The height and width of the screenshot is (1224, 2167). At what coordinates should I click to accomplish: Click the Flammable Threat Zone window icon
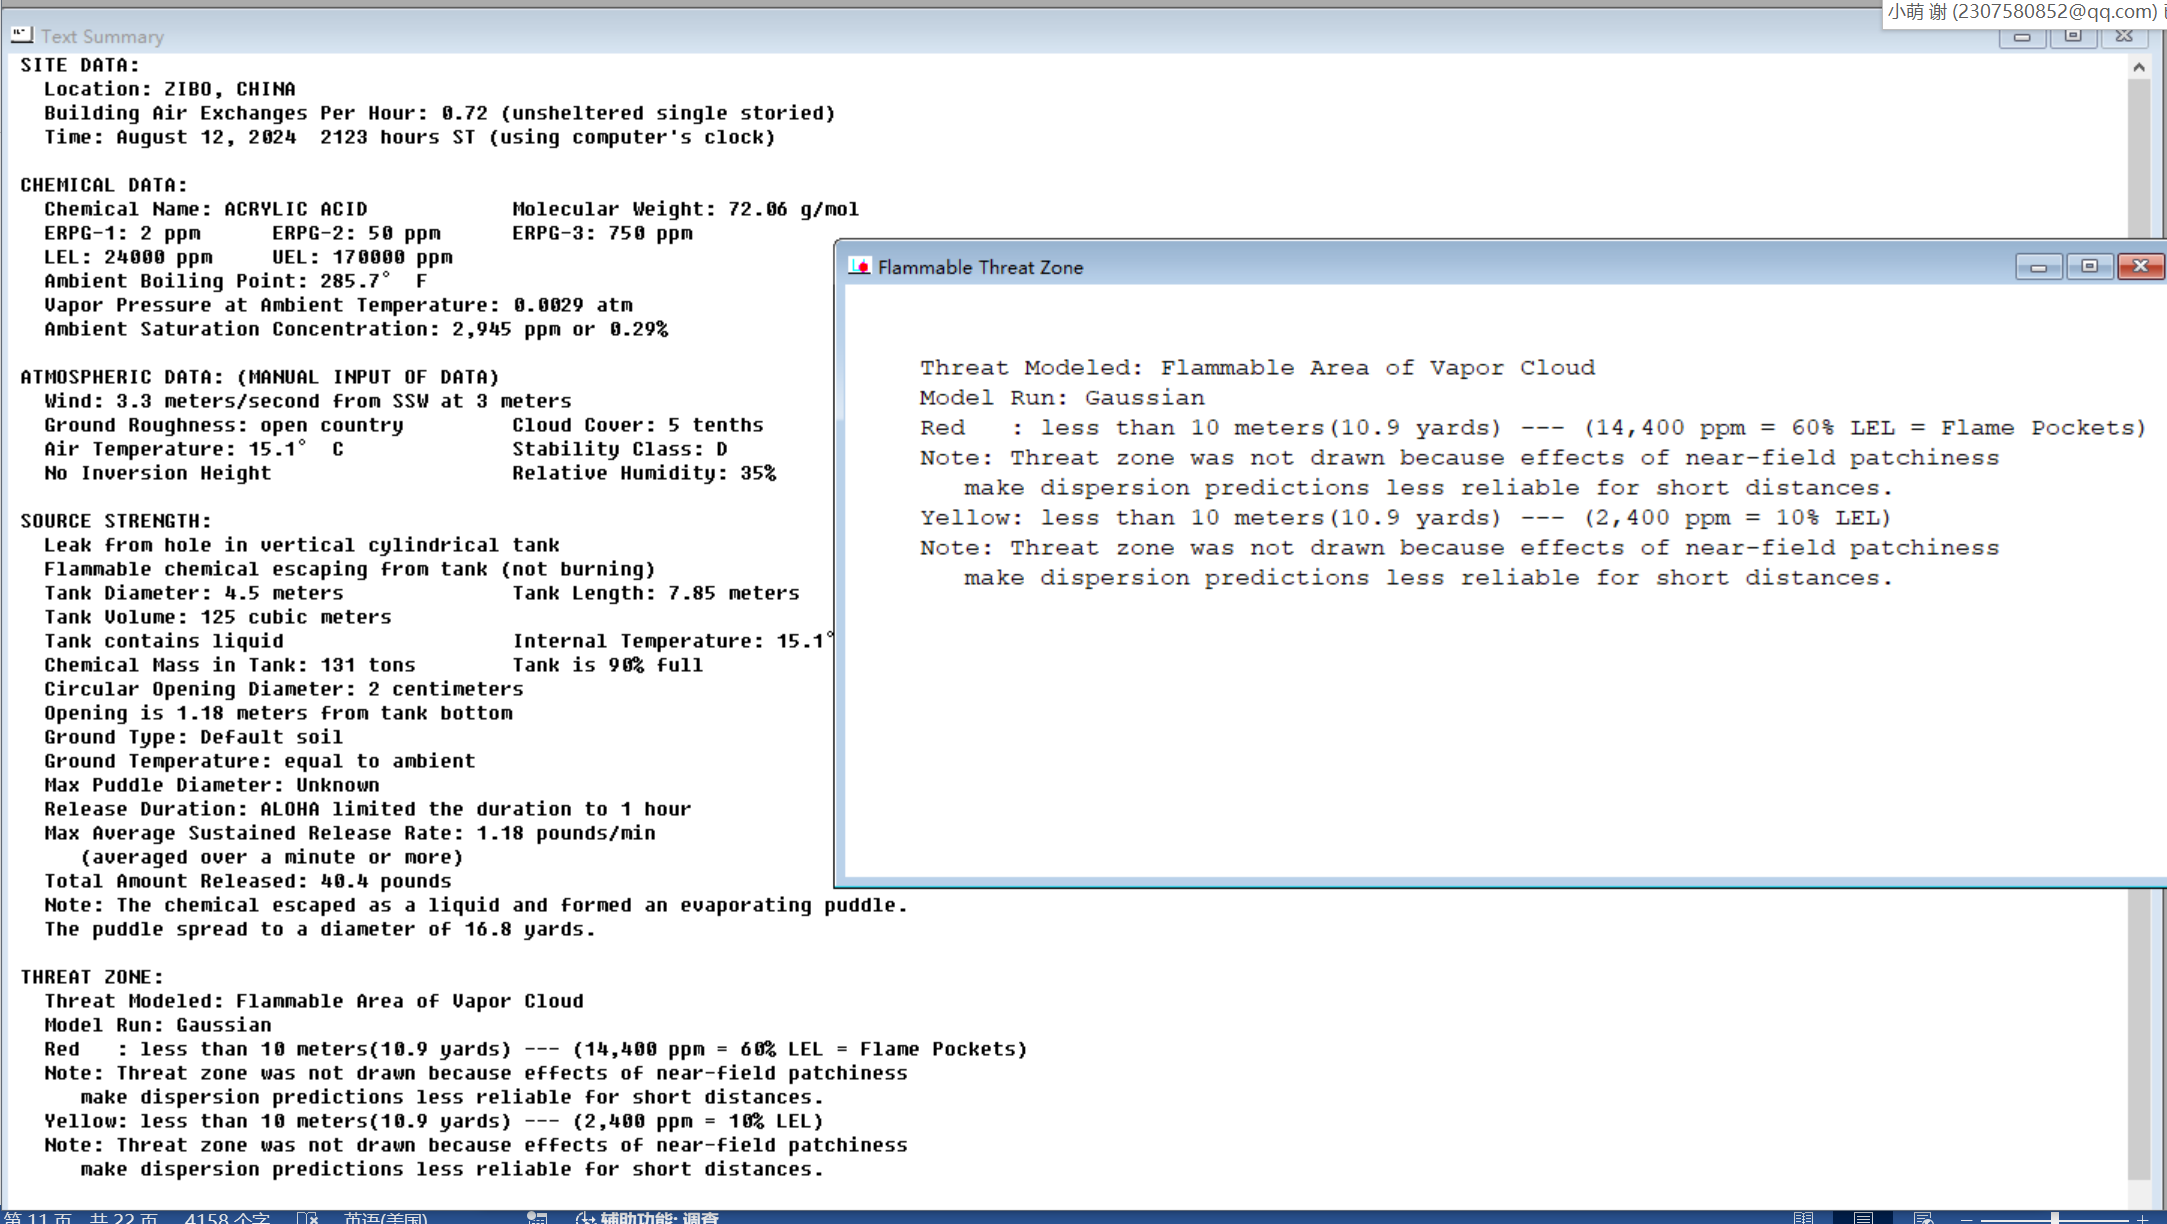pos(859,266)
